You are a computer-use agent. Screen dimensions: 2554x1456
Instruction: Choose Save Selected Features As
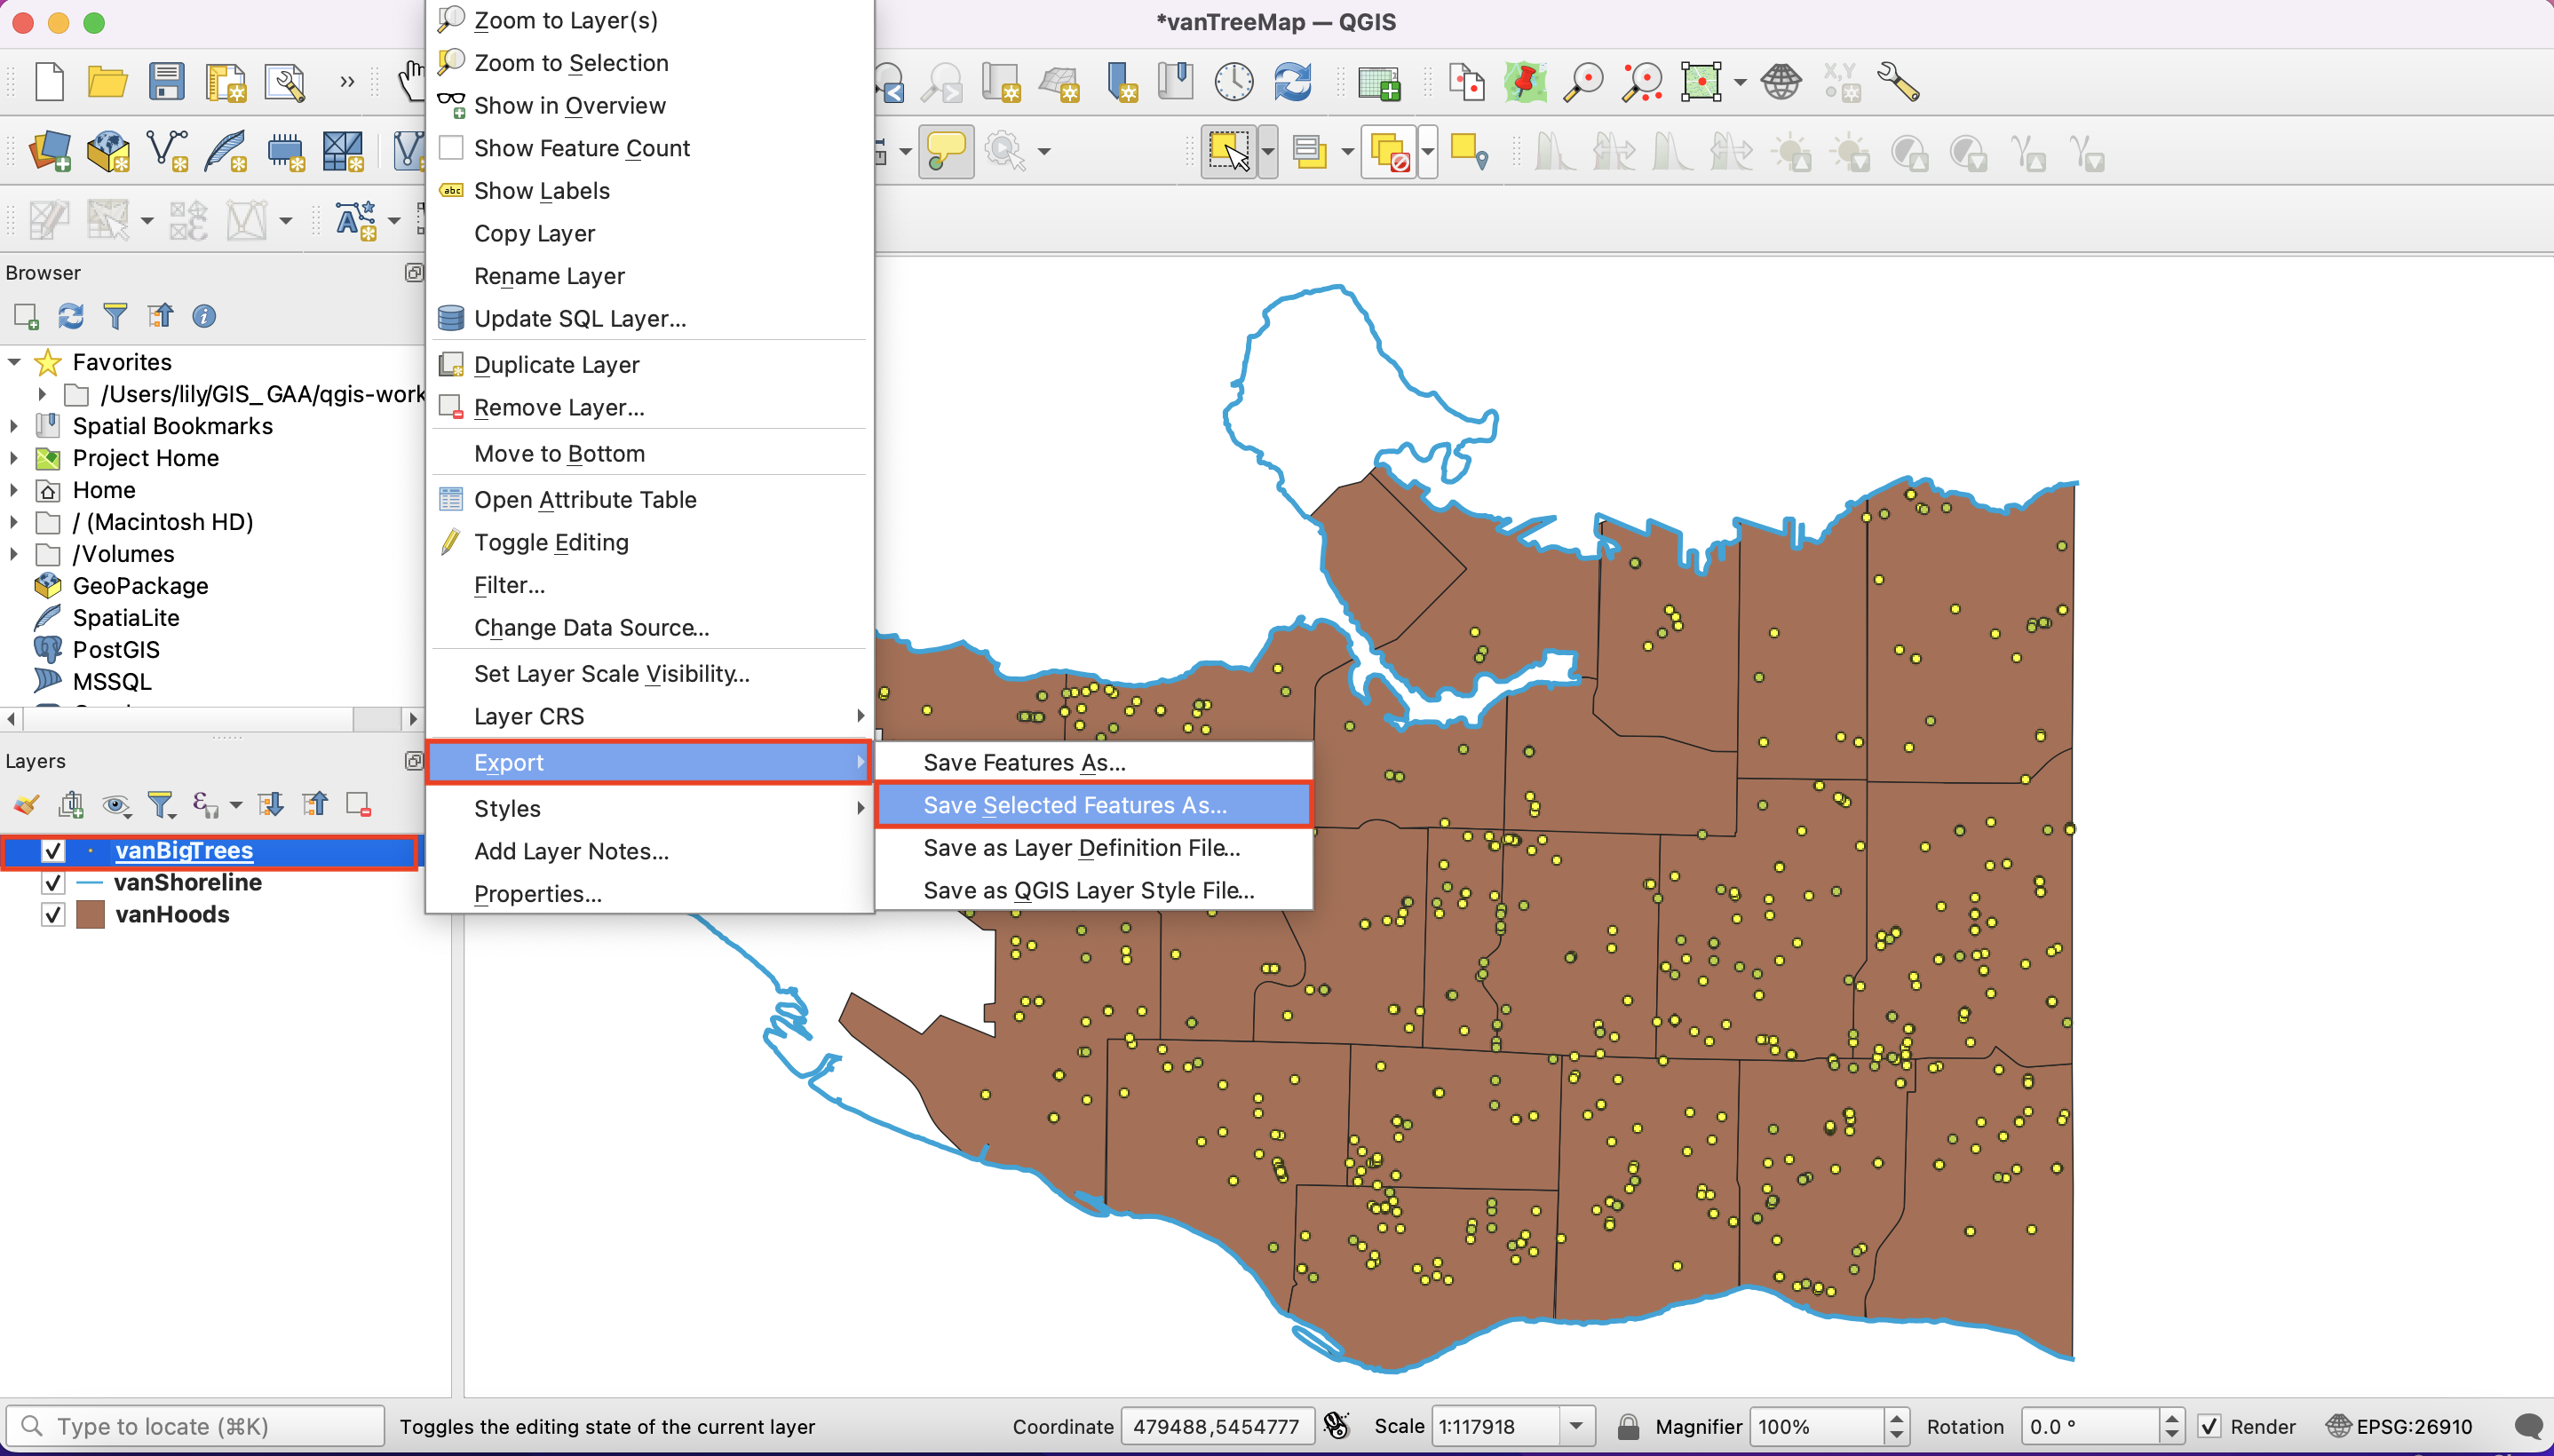pyautogui.click(x=1074, y=805)
